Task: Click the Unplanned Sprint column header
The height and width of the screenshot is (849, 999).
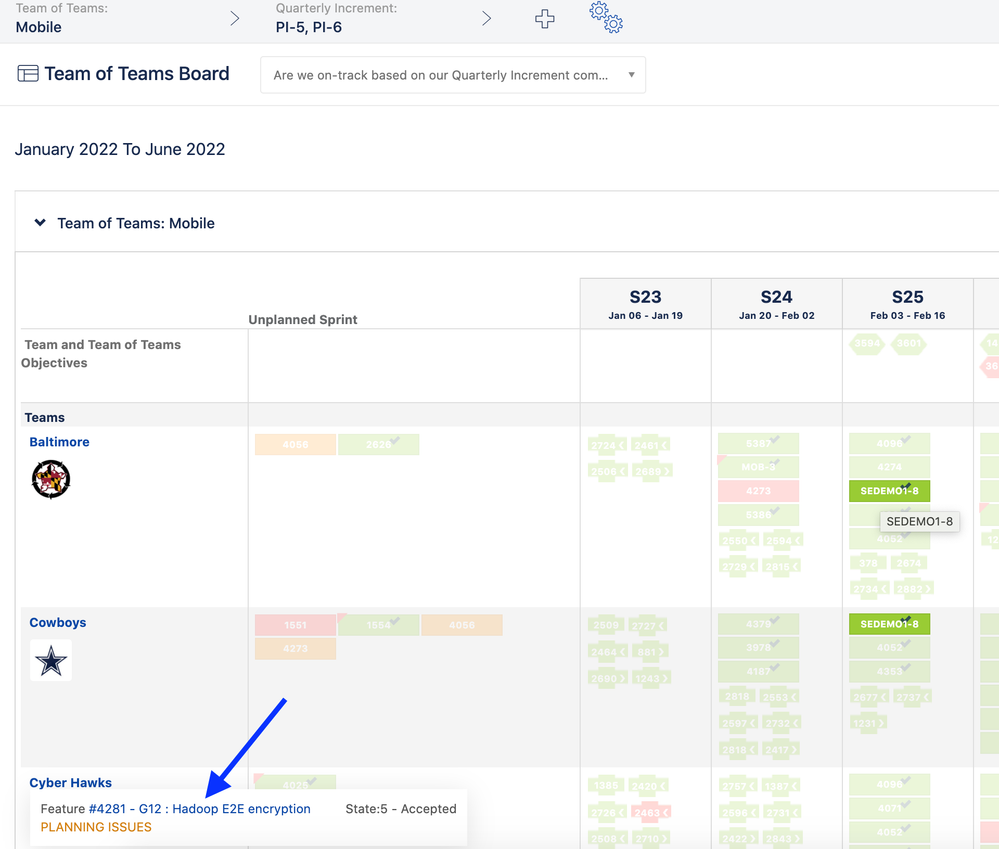Action: [303, 320]
